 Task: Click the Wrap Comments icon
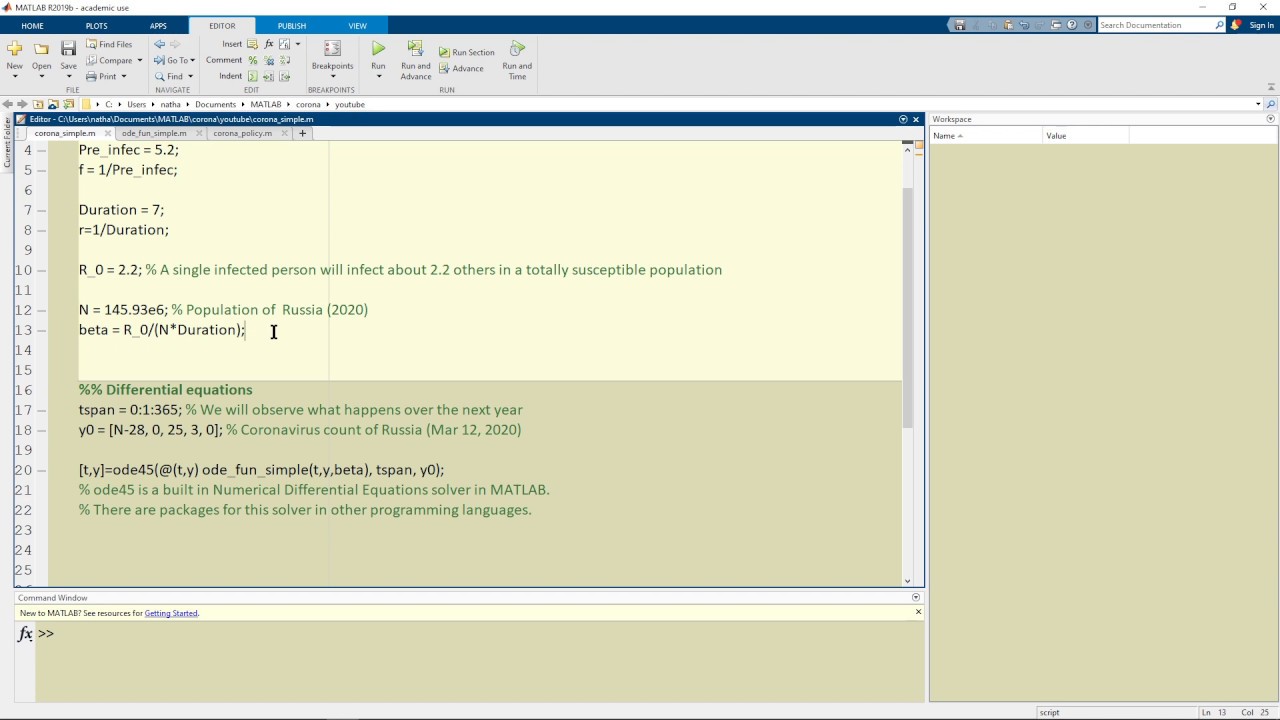point(285,60)
